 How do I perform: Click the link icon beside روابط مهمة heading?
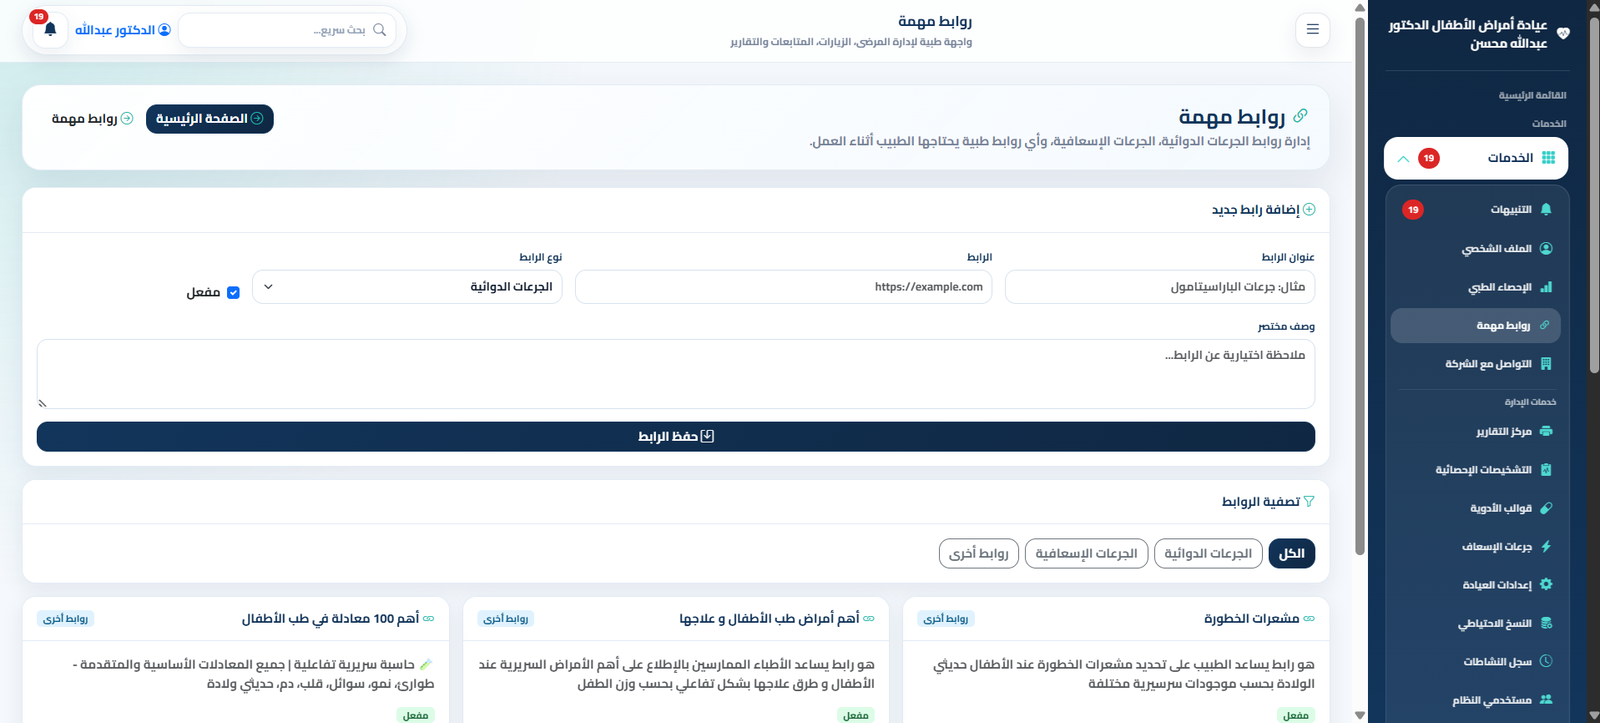coord(1300,116)
